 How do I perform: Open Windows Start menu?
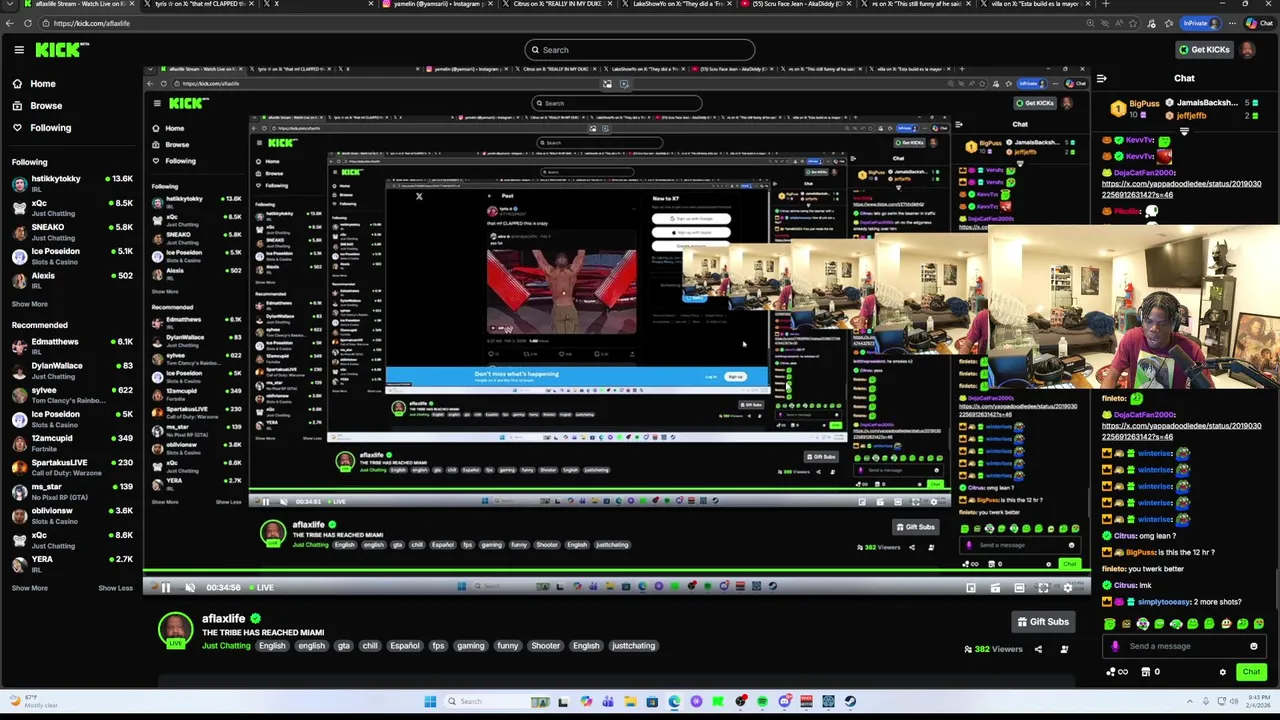coord(430,702)
